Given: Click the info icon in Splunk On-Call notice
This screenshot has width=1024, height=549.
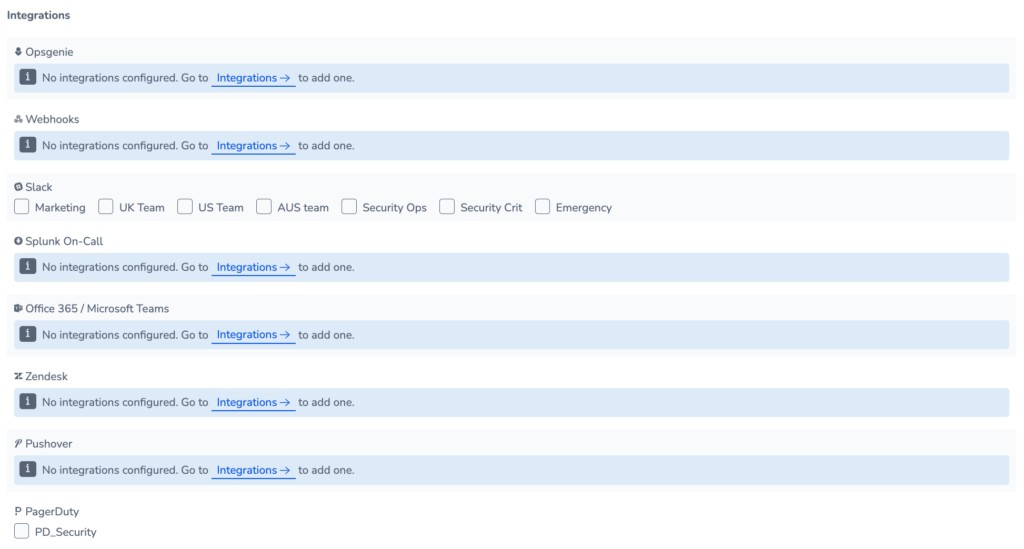Looking at the screenshot, I should point(27,266).
